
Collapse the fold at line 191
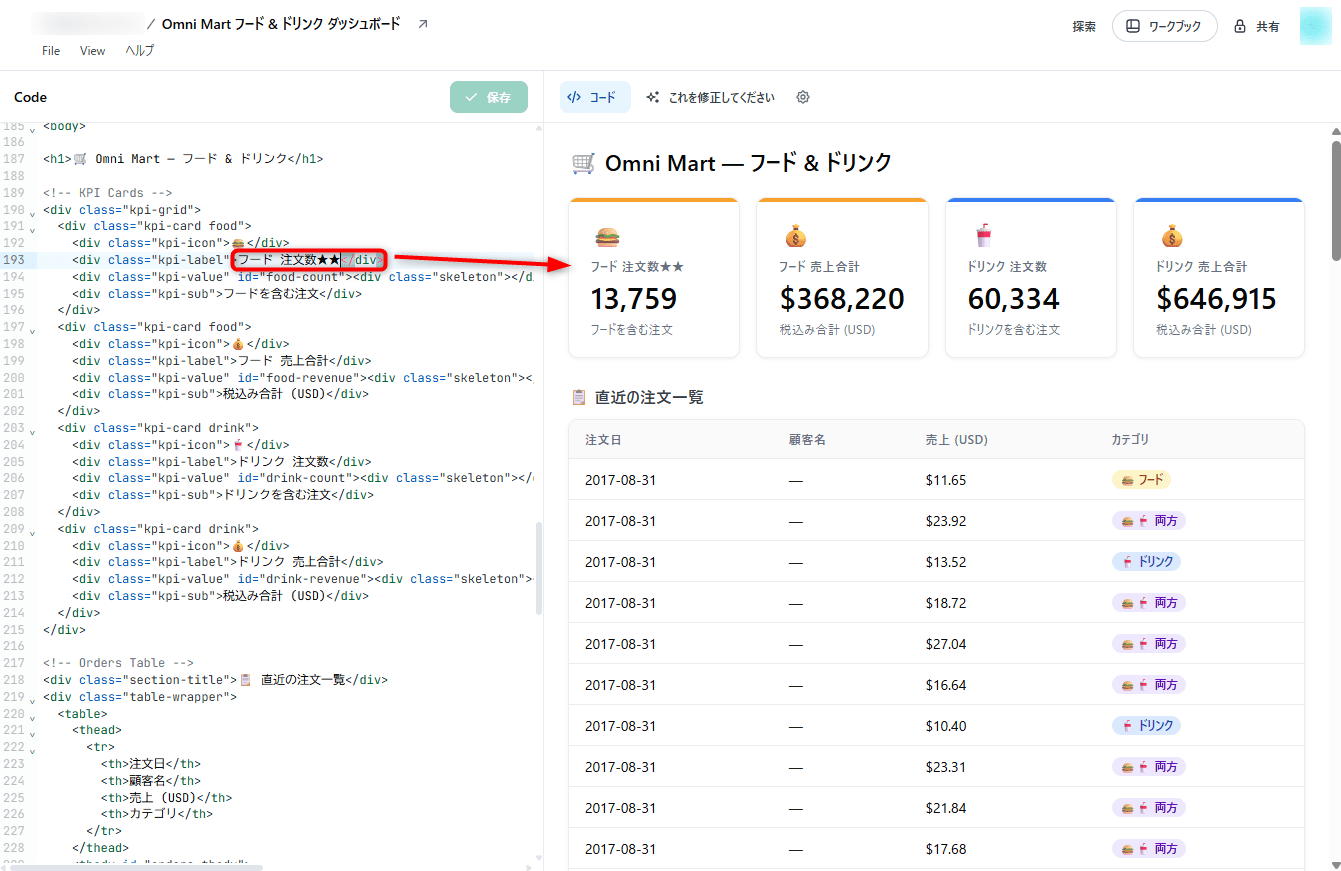tap(32, 229)
